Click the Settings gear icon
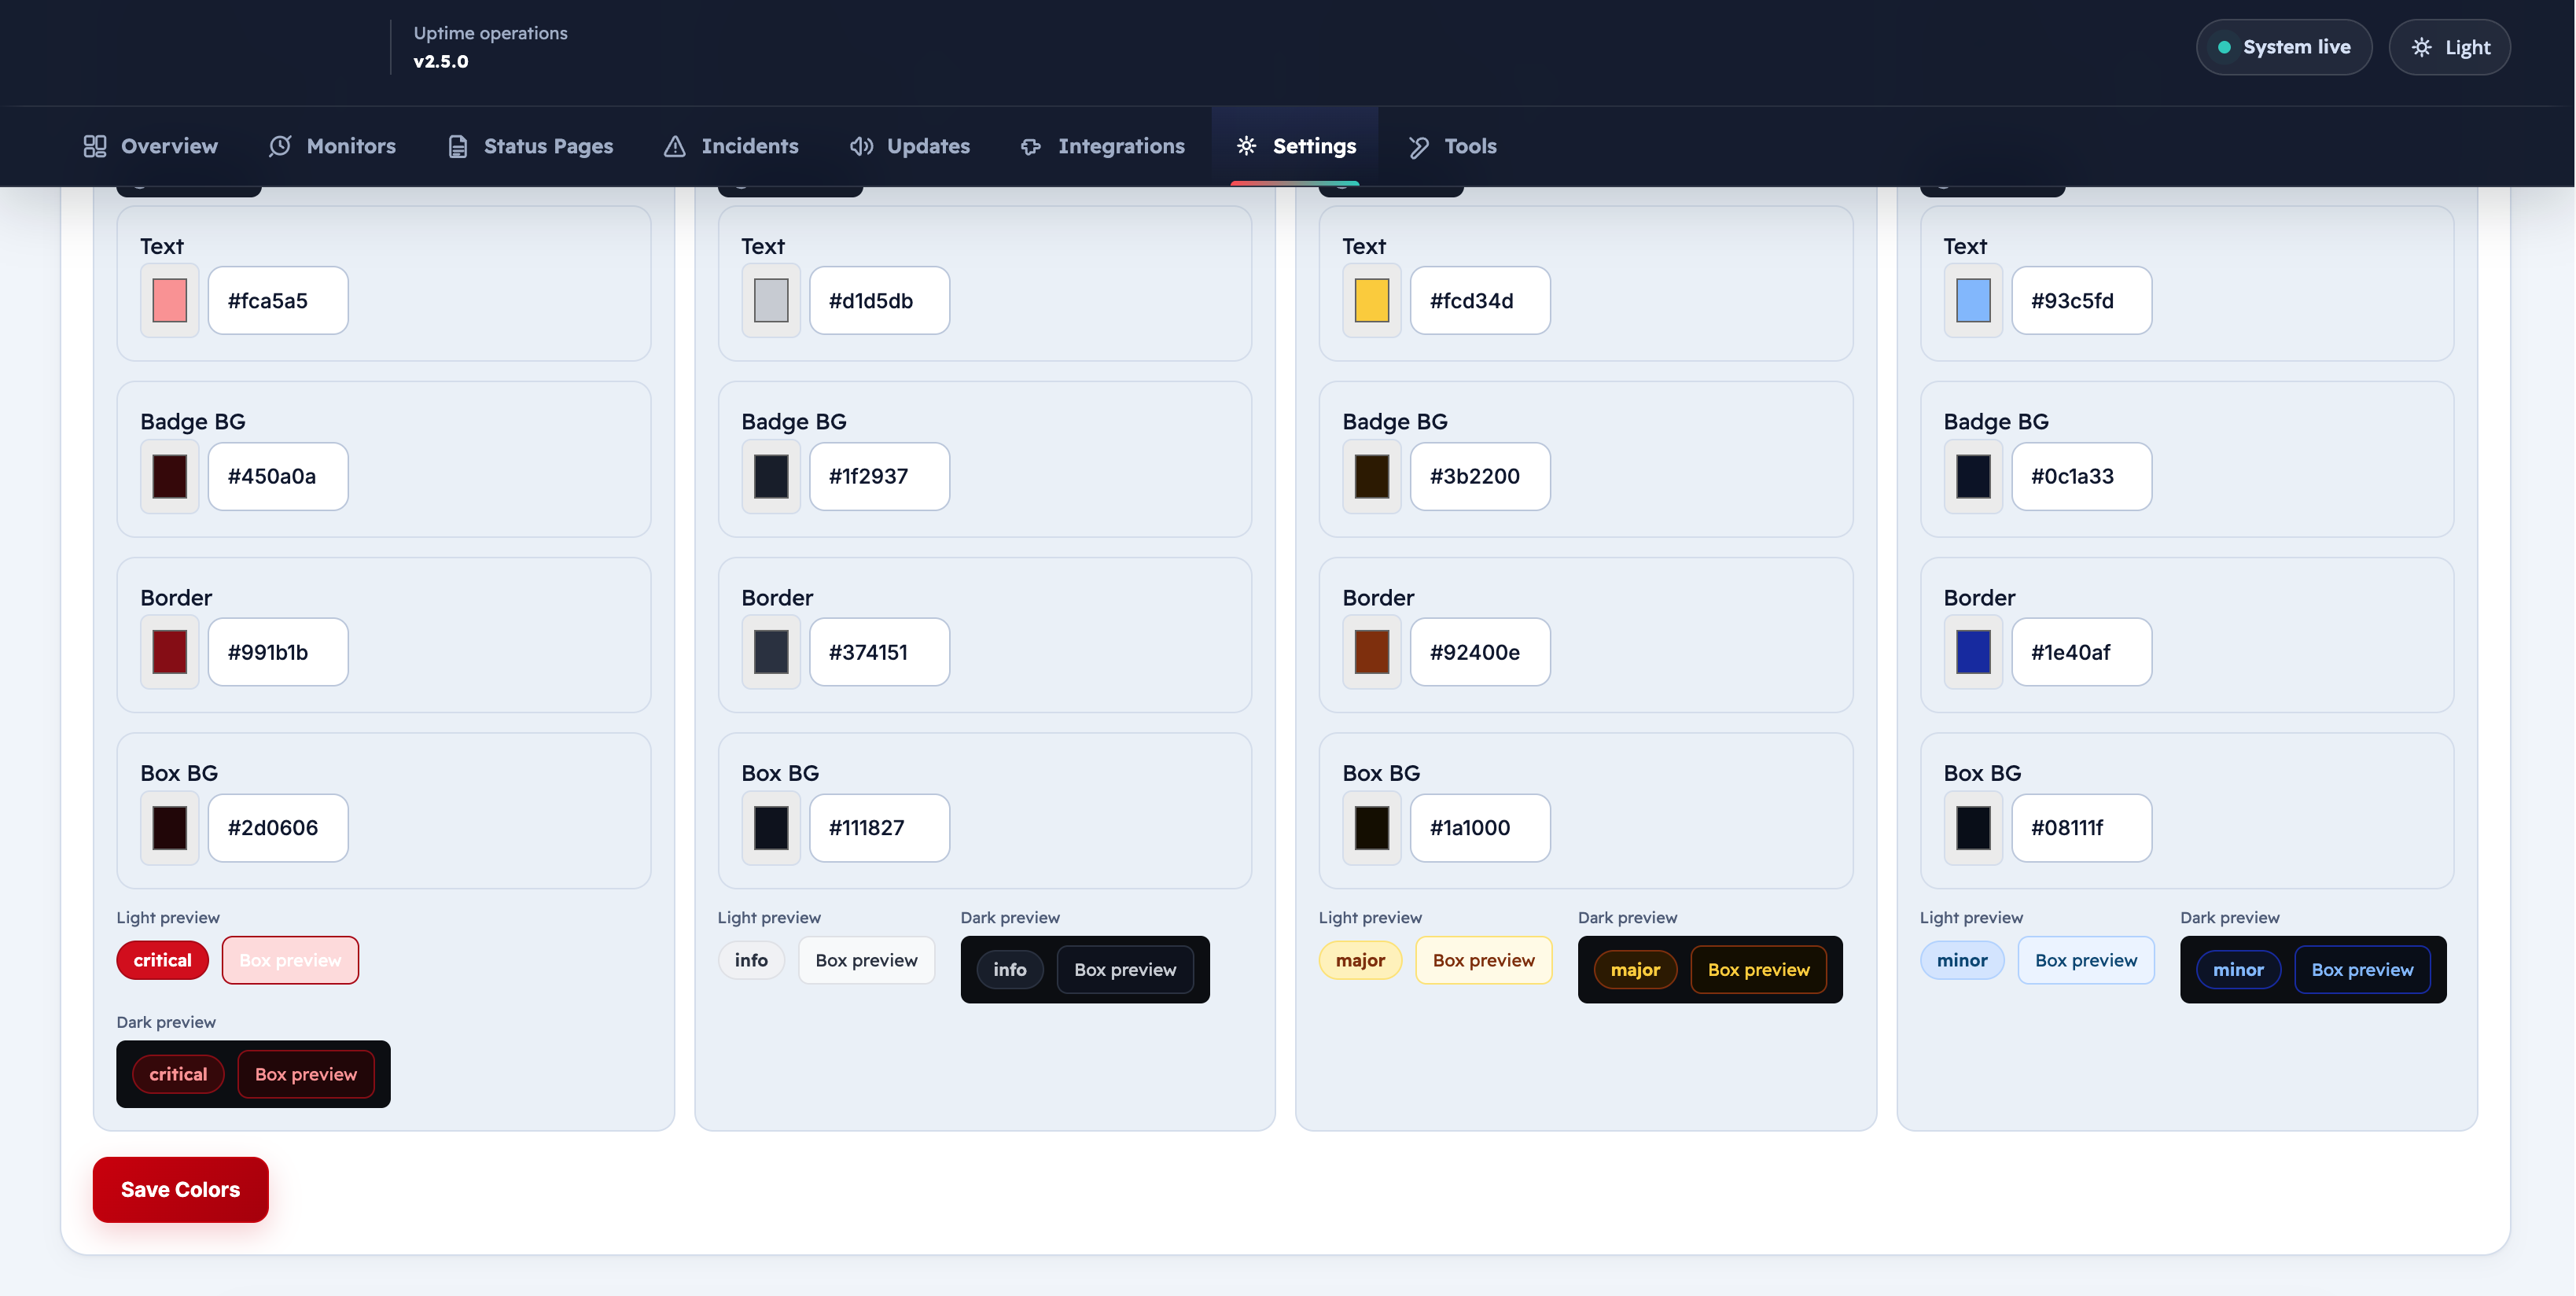 (1246, 146)
